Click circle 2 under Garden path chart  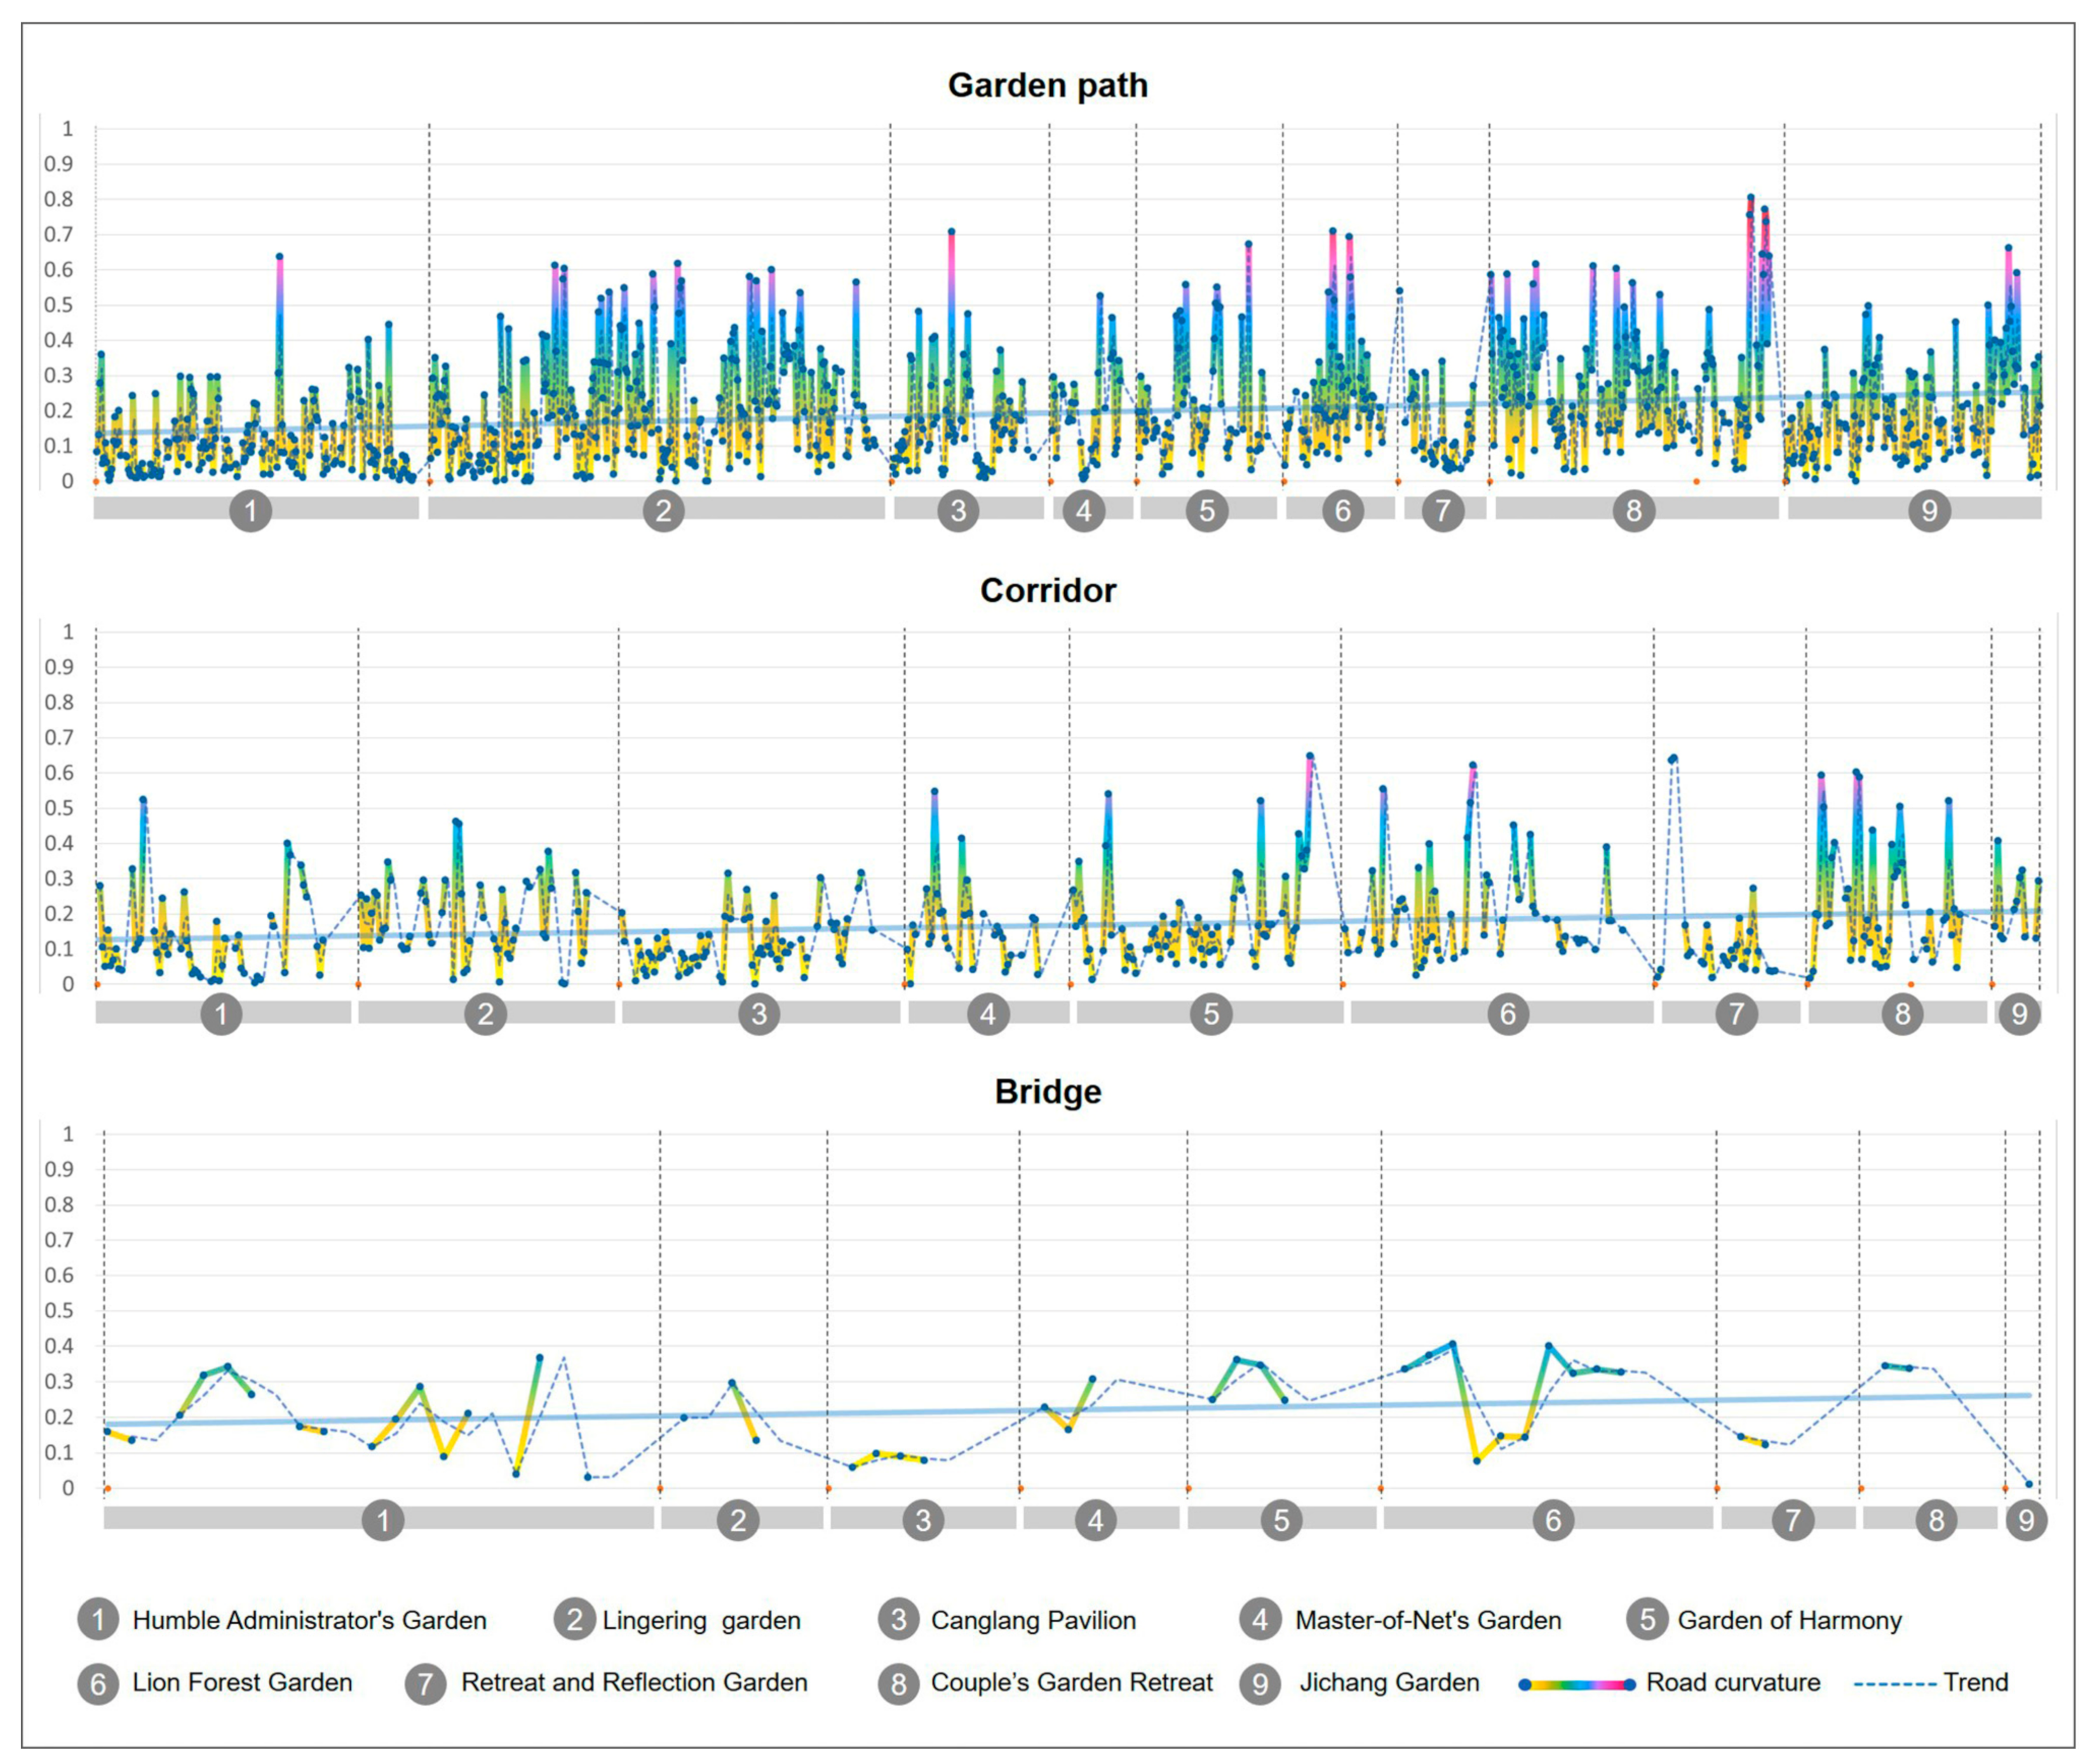coord(663,511)
